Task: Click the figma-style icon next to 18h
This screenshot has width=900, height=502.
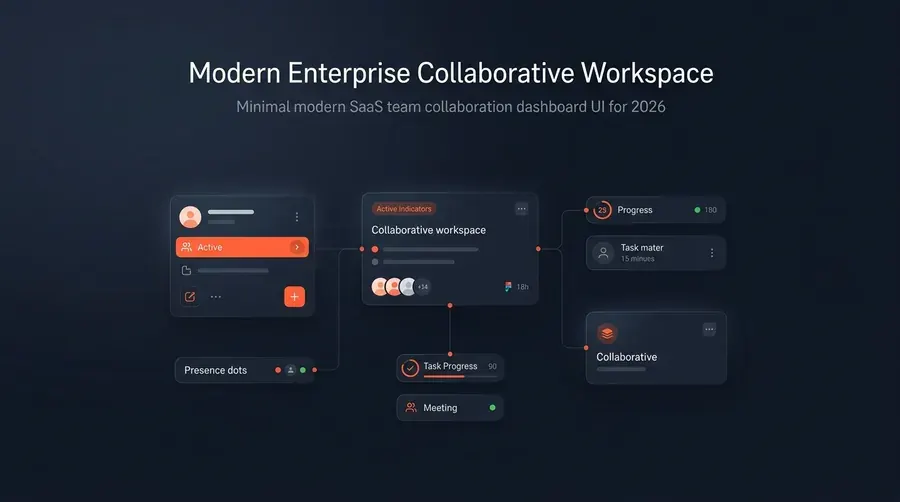Action: pyautogui.click(x=508, y=286)
